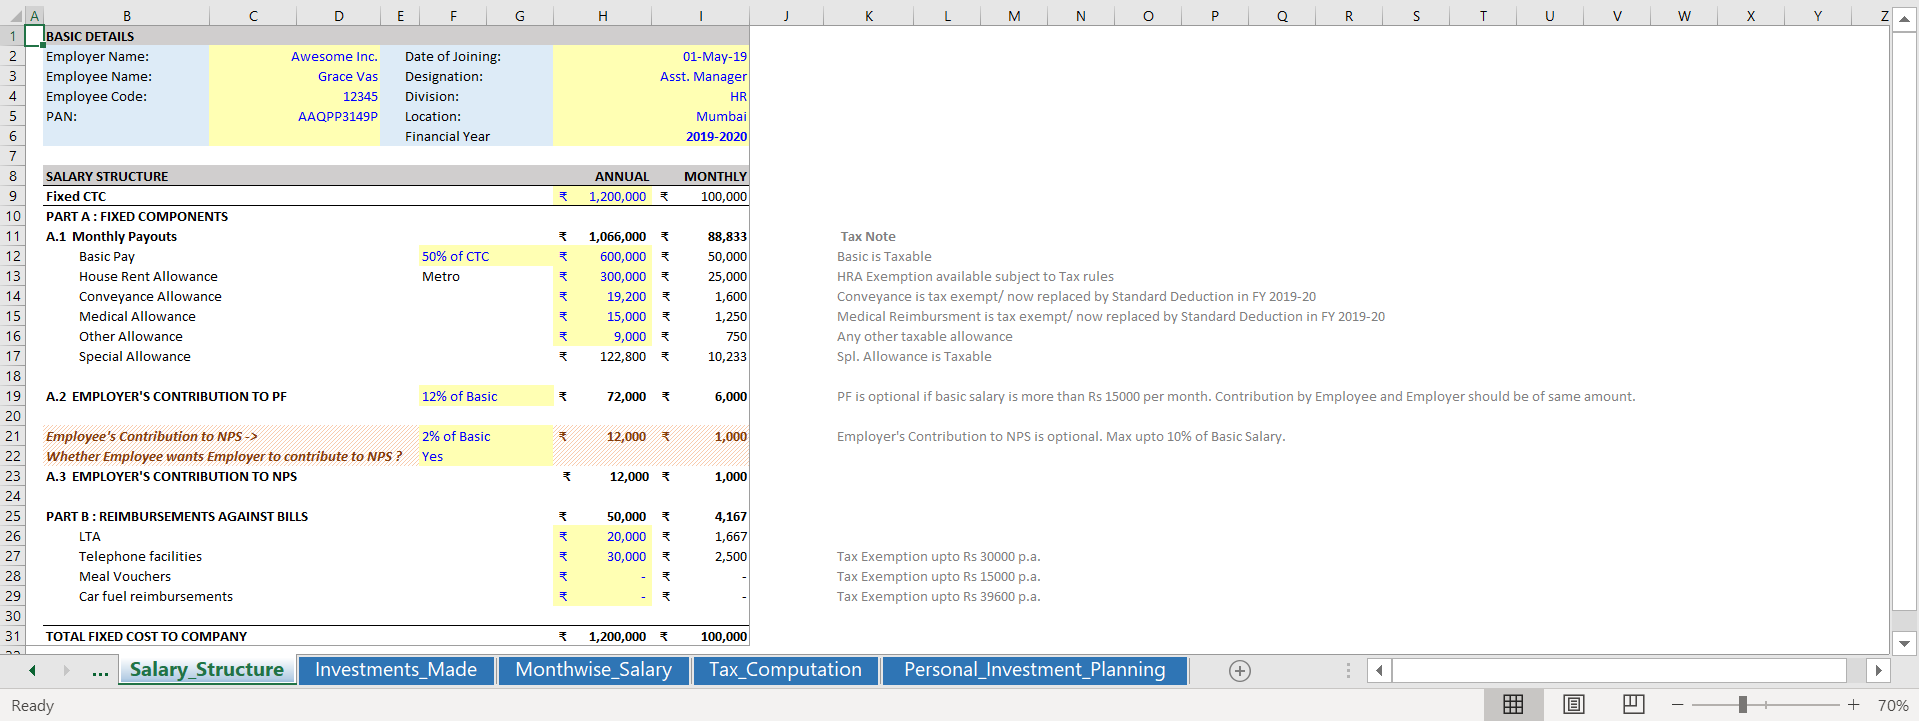Select Employee Code cell 12345

pos(360,97)
